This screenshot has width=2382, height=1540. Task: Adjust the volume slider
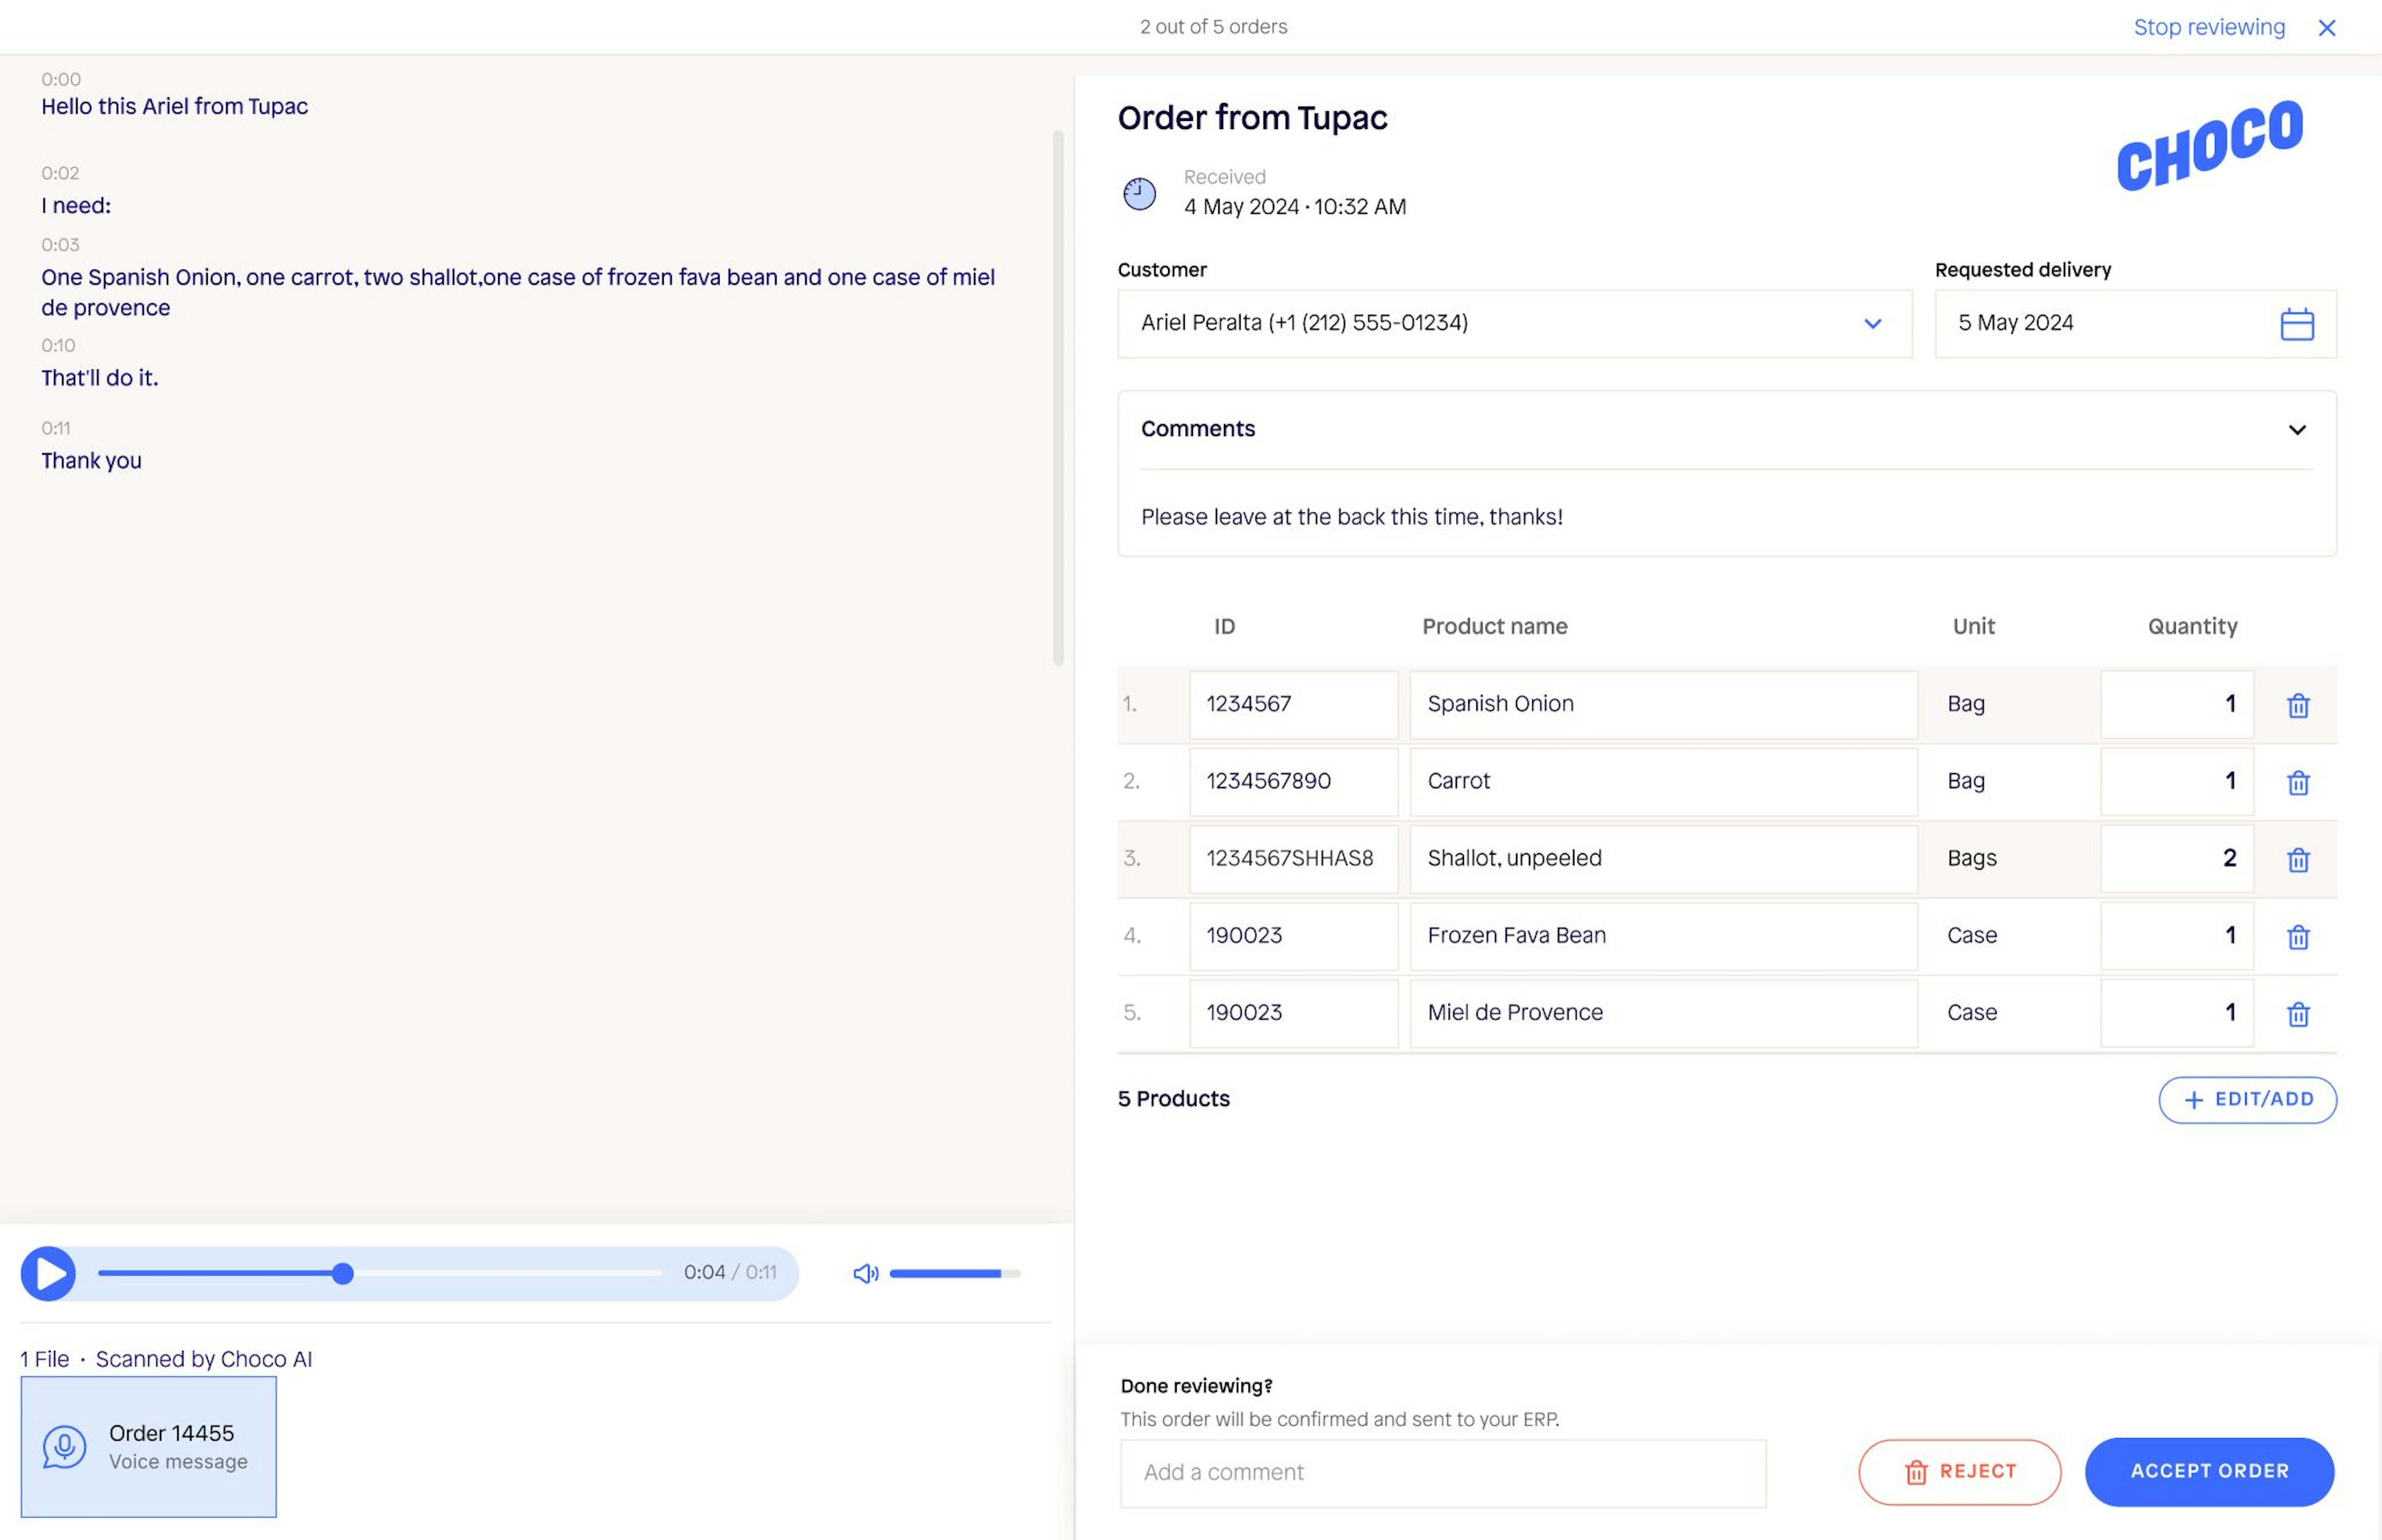click(x=954, y=1273)
